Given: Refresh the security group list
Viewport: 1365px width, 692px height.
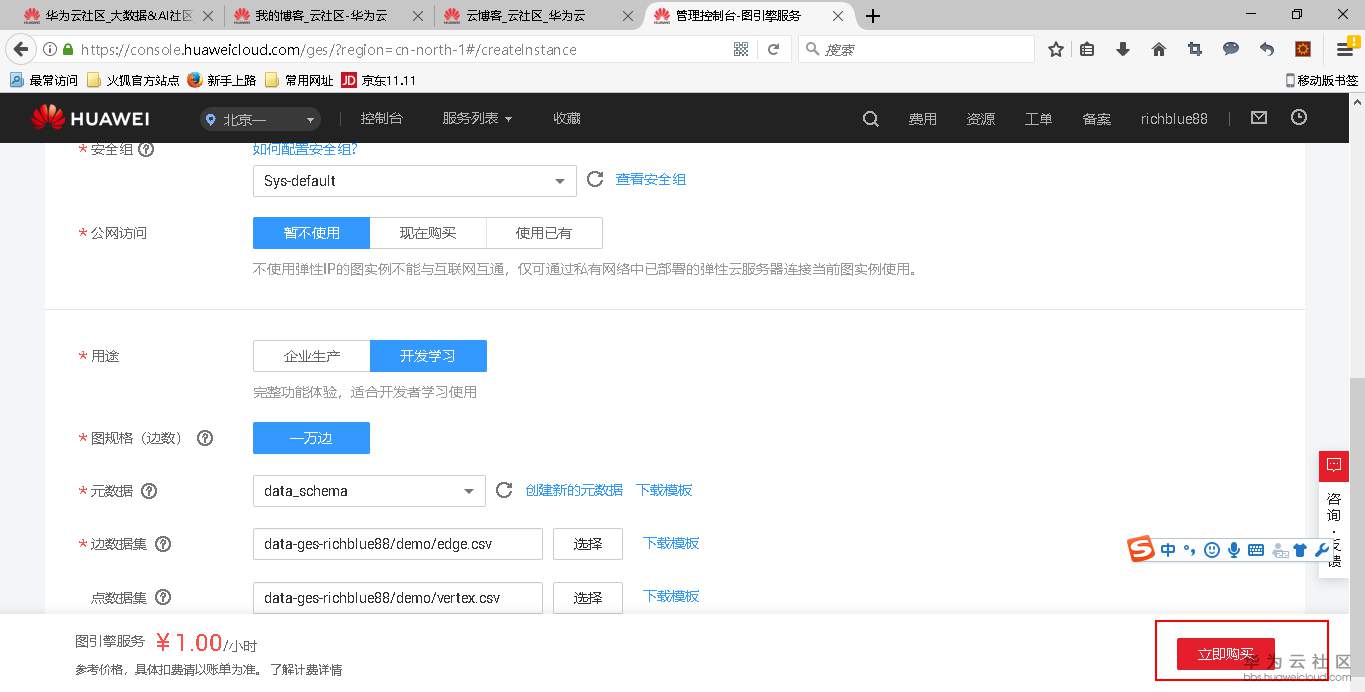Looking at the screenshot, I should point(595,178).
